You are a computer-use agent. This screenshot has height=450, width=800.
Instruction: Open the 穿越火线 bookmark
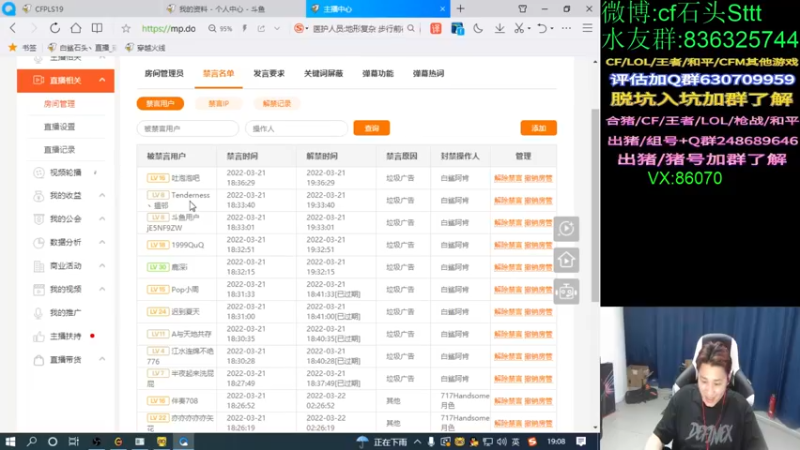click(x=145, y=47)
